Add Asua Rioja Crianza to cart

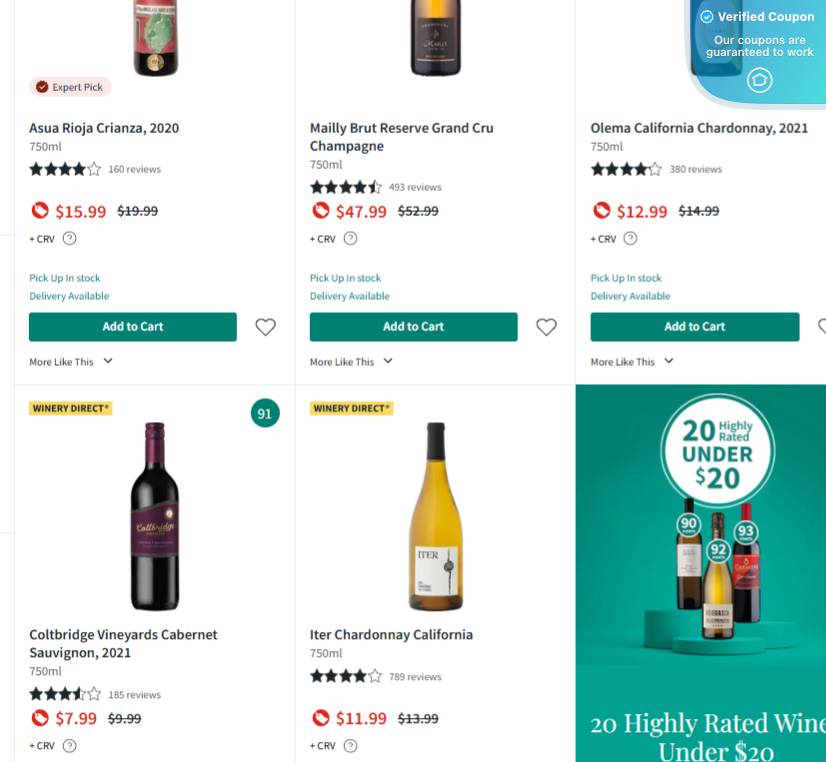pos(133,327)
